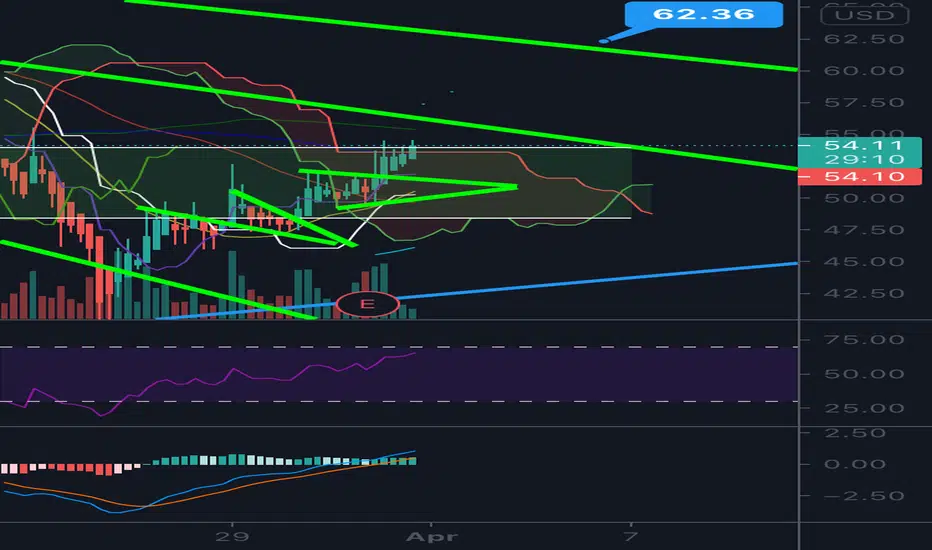Click the earnings E marker
Screen dimensions: 932x550
click(x=367, y=304)
